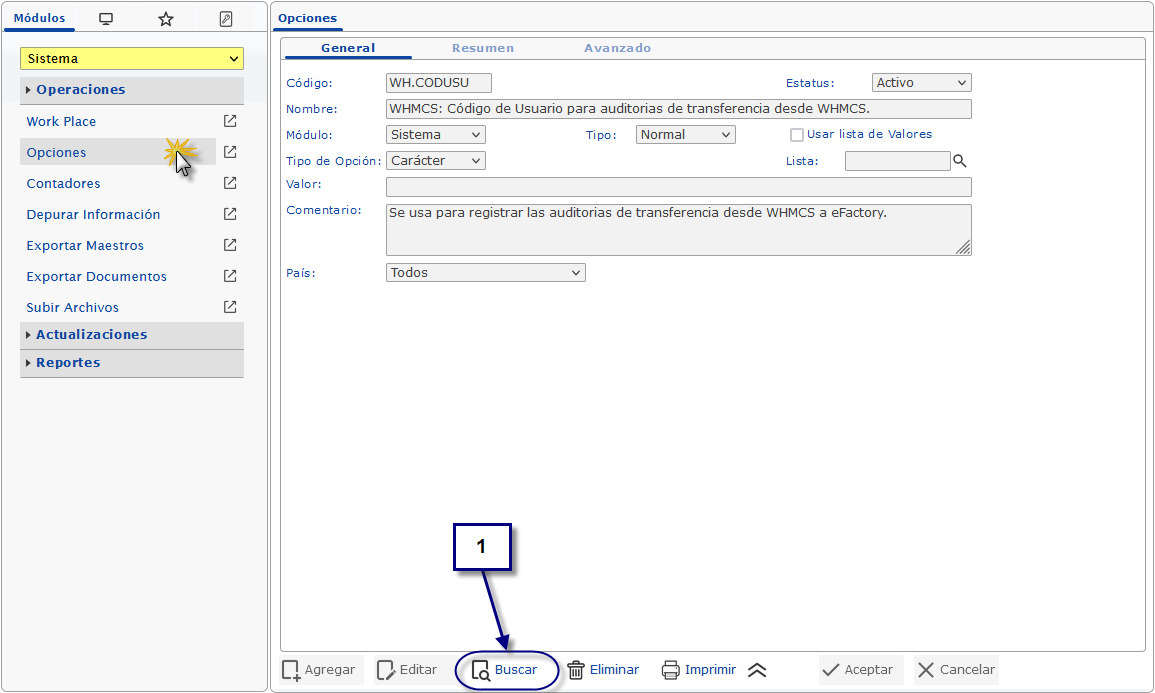Click the Valor input field
1155x693 pixels.
coord(678,187)
